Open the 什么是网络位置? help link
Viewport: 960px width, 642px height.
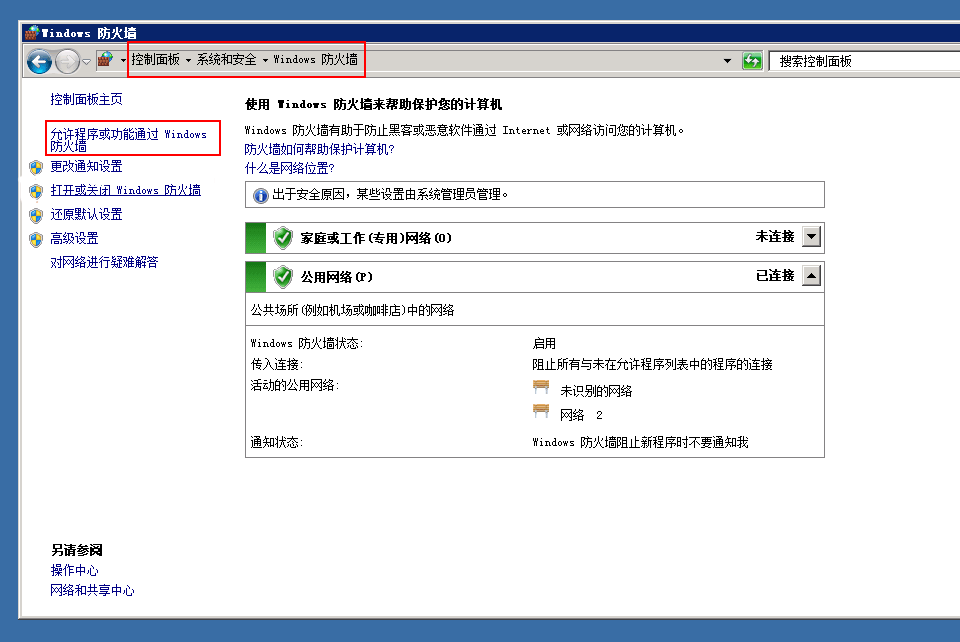click(289, 168)
